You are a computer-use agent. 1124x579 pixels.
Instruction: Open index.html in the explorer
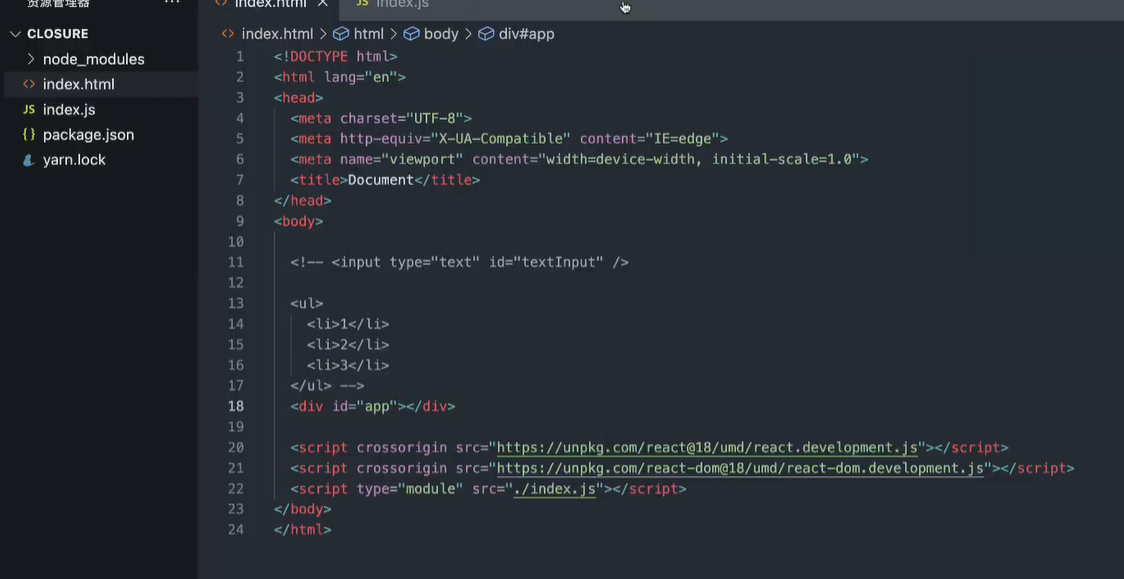coord(78,85)
